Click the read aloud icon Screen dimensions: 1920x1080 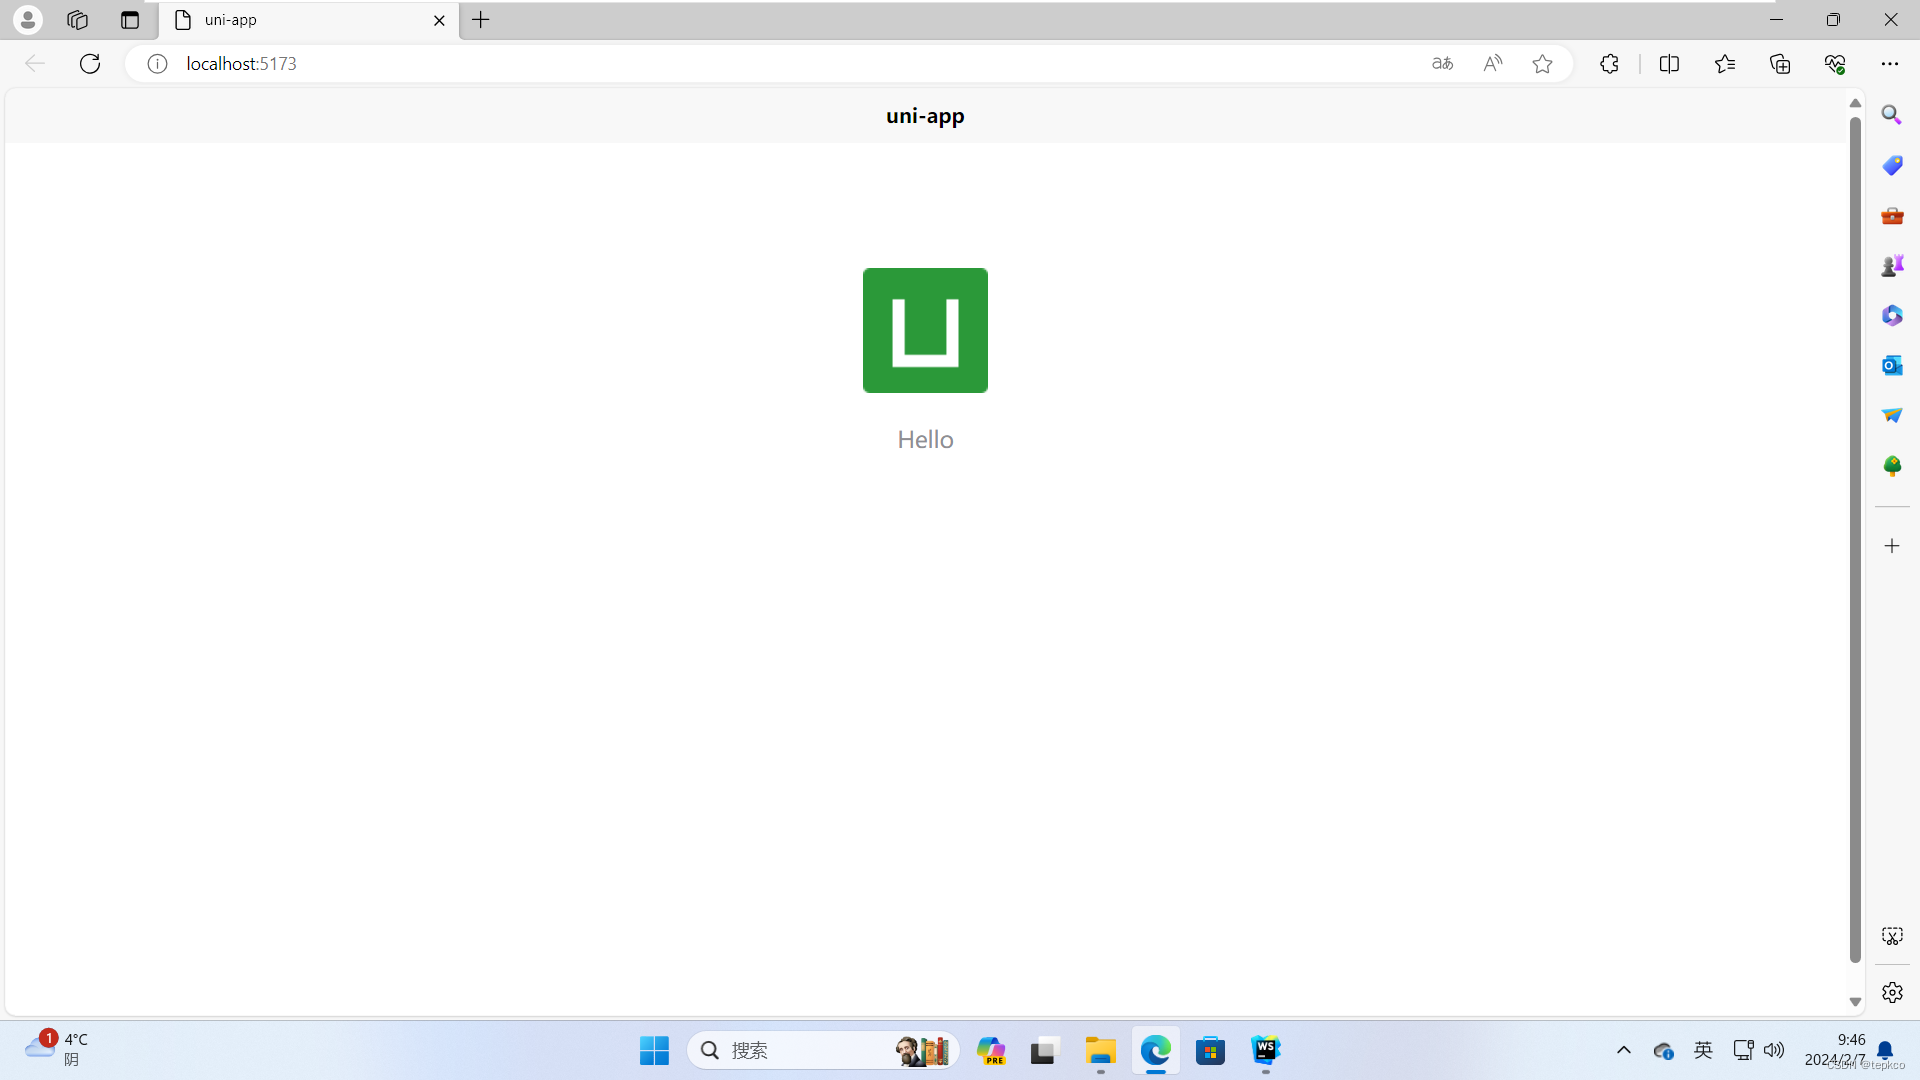1492,63
